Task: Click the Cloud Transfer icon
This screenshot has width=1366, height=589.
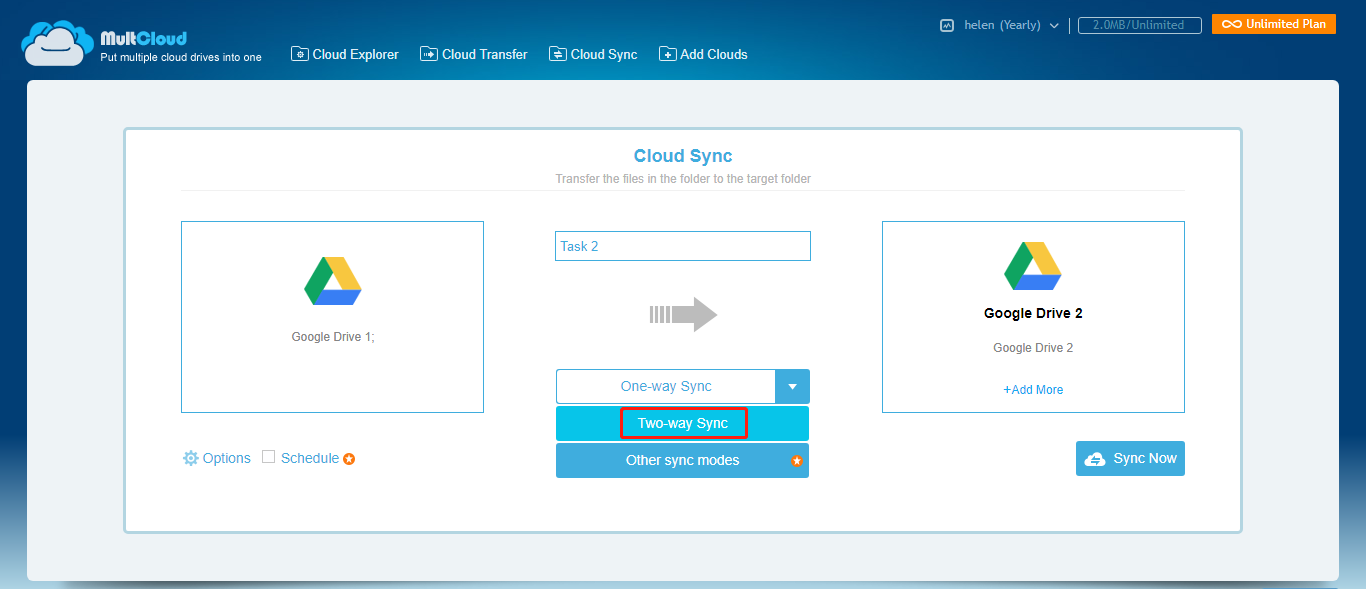Action: pos(429,54)
